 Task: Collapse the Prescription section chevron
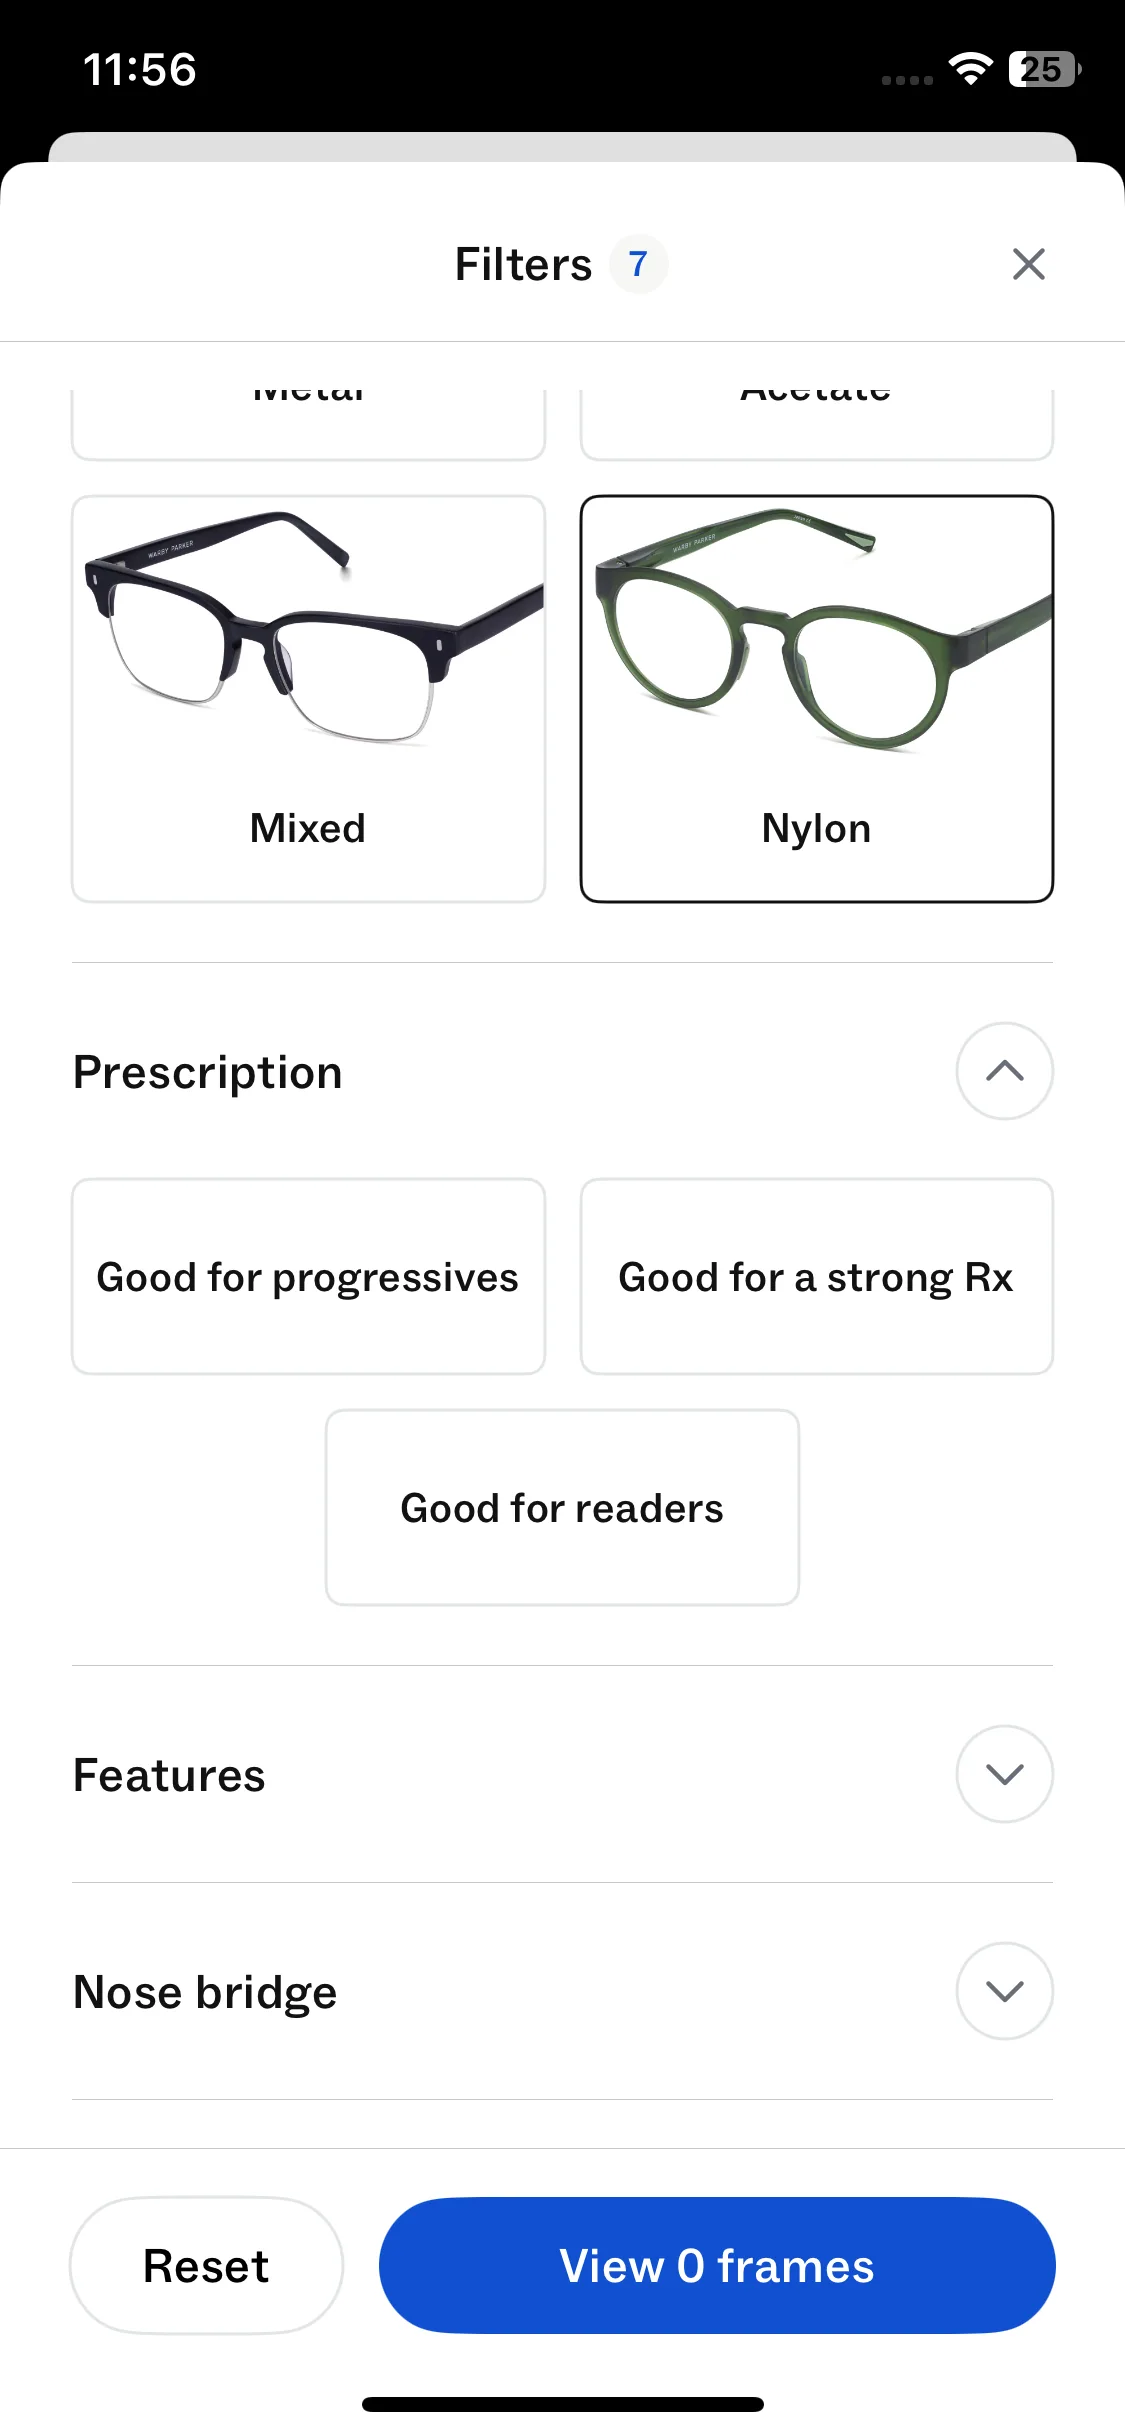tap(1004, 1071)
